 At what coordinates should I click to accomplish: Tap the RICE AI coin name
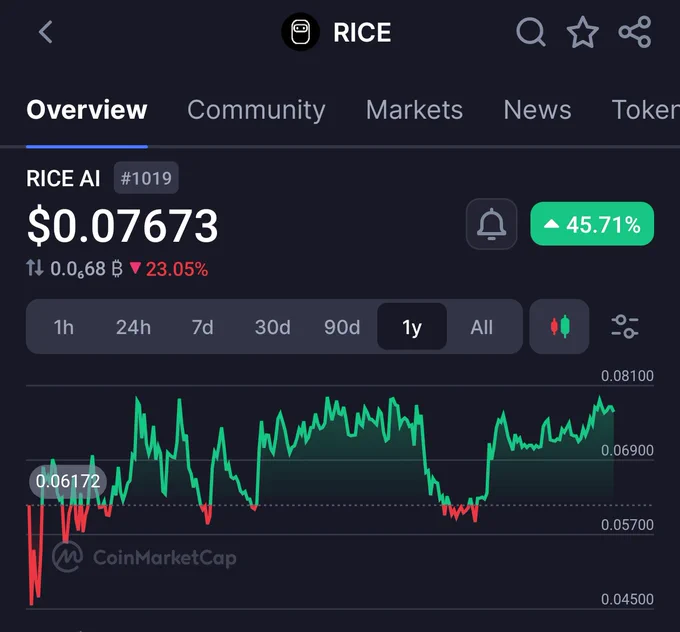coord(63,178)
